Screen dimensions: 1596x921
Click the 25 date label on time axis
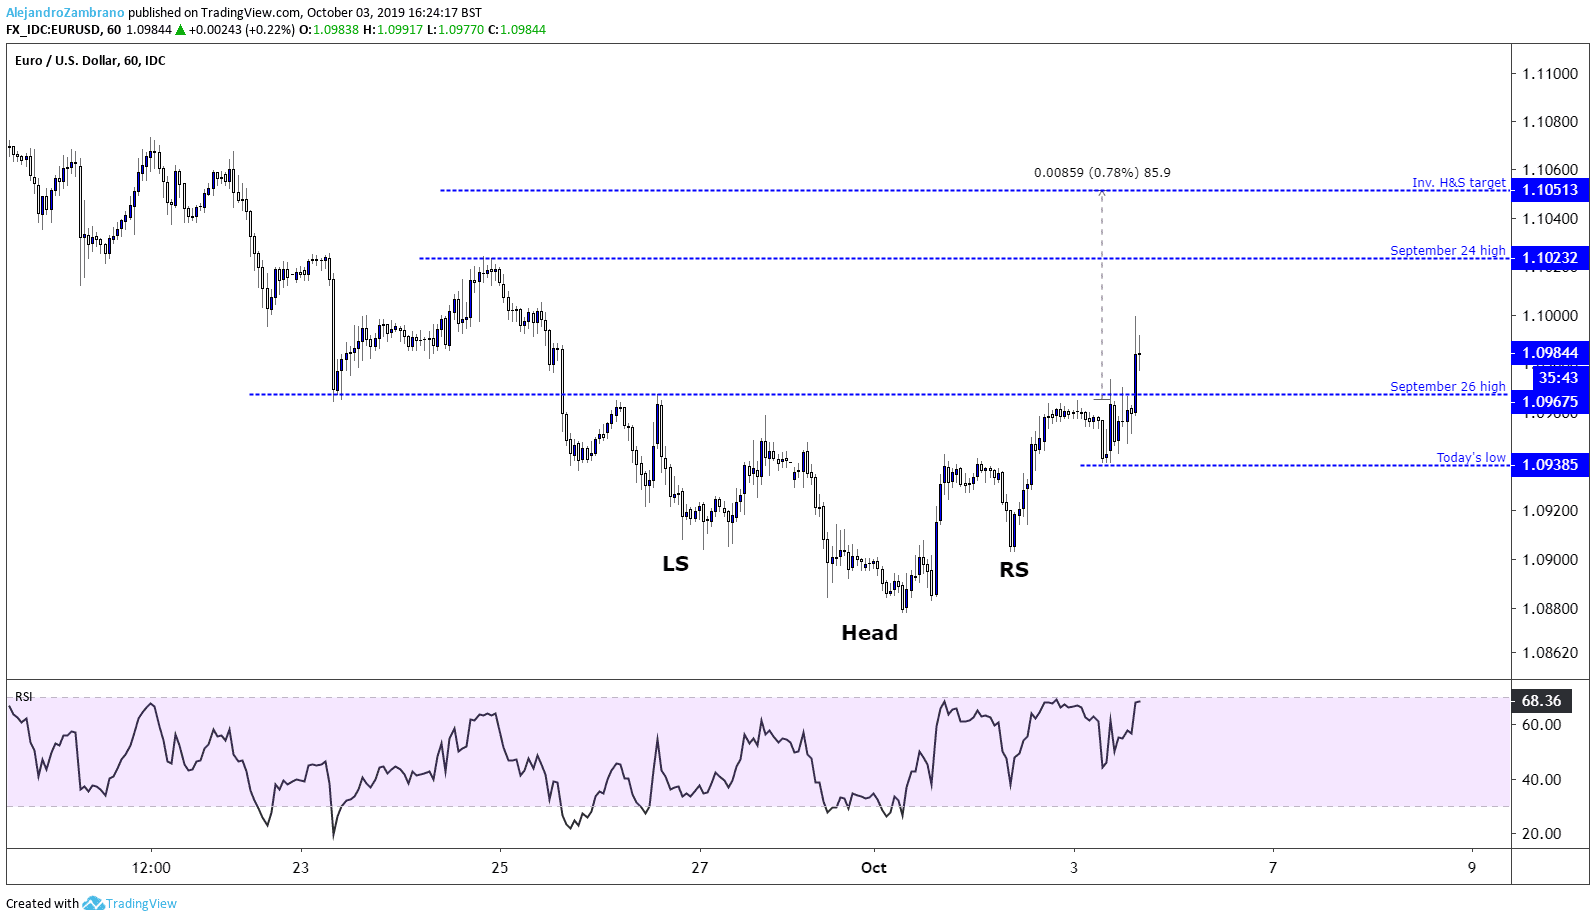coord(499,868)
